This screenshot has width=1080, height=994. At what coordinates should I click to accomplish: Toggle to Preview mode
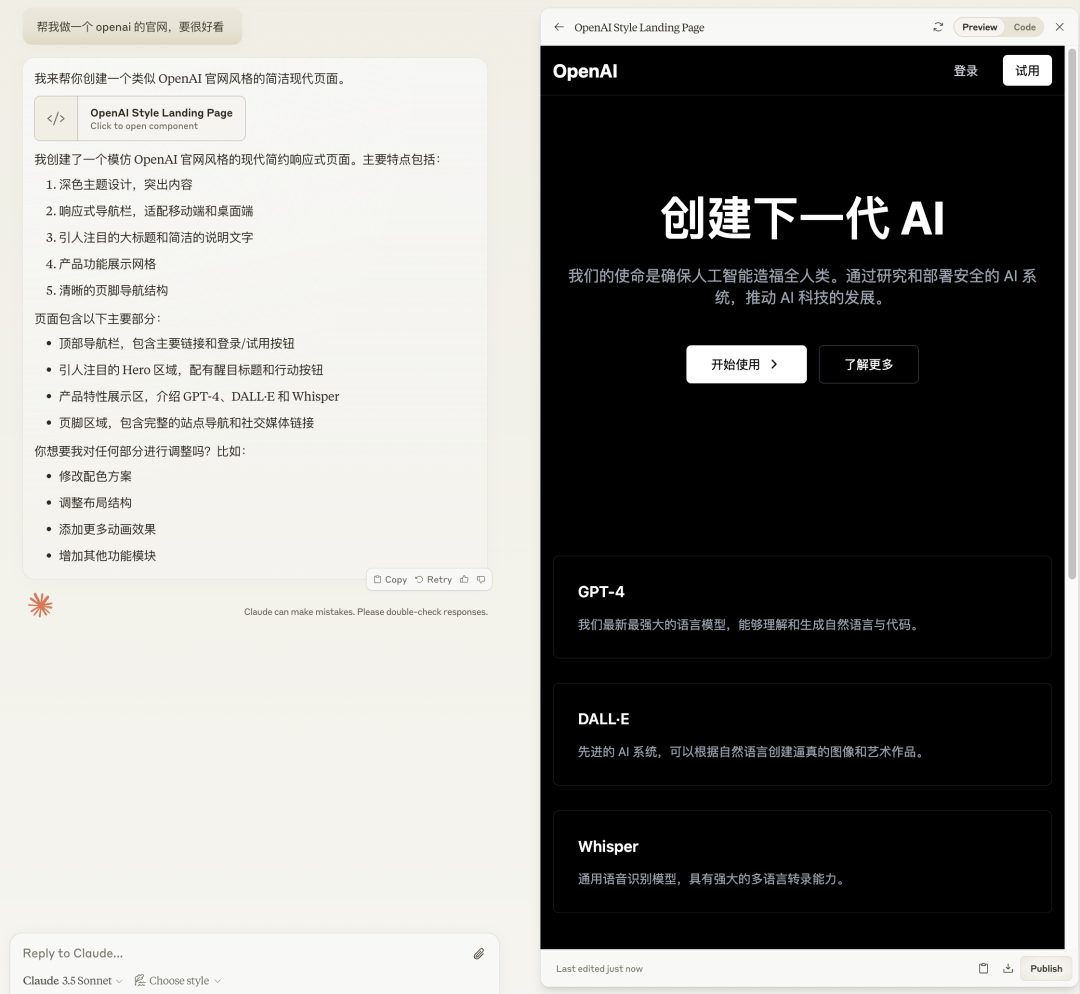pos(979,27)
